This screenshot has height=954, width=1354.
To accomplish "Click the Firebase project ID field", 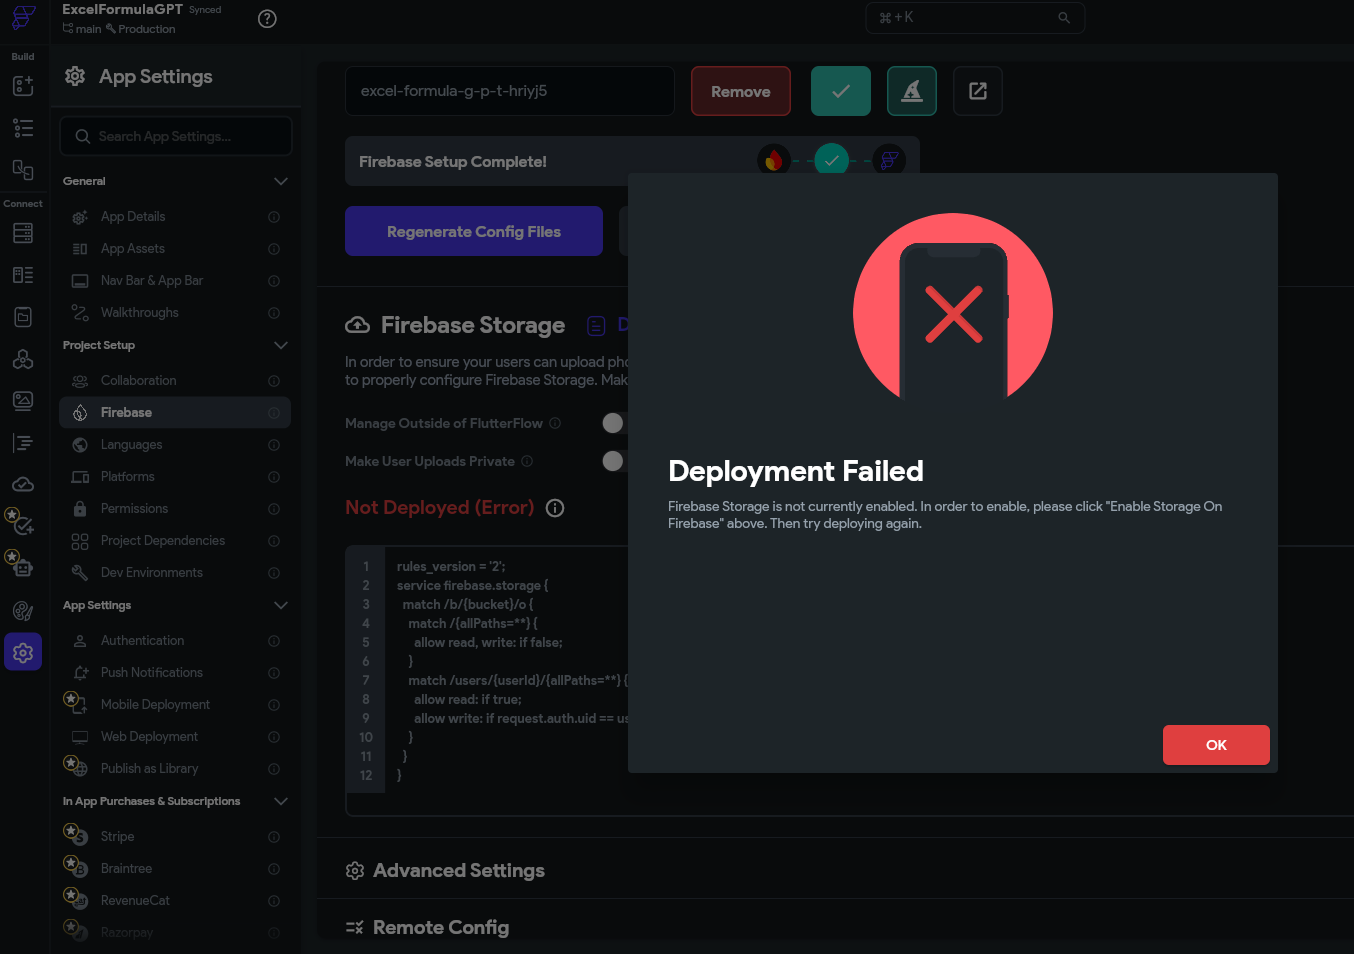I will click(x=510, y=91).
